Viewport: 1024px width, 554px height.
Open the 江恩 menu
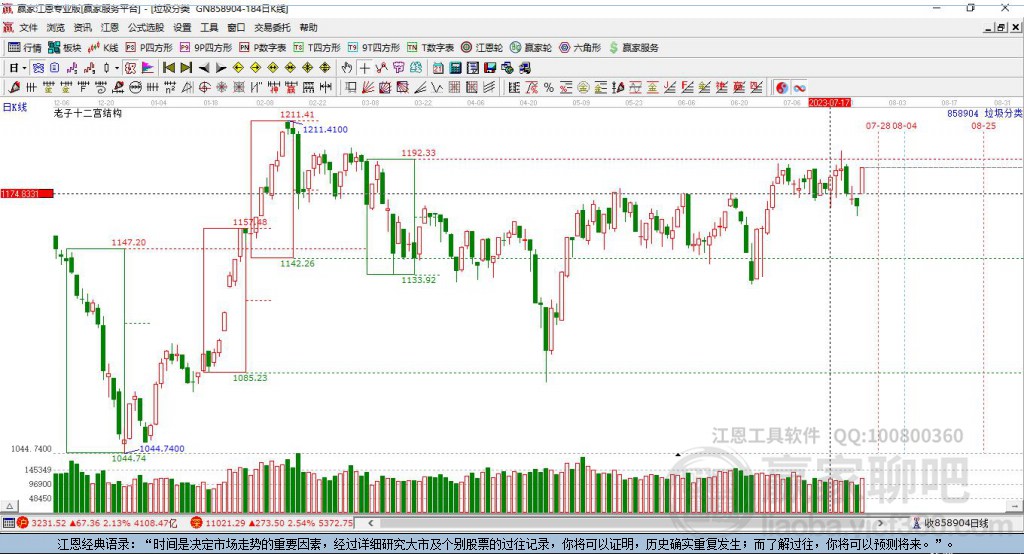pos(110,27)
